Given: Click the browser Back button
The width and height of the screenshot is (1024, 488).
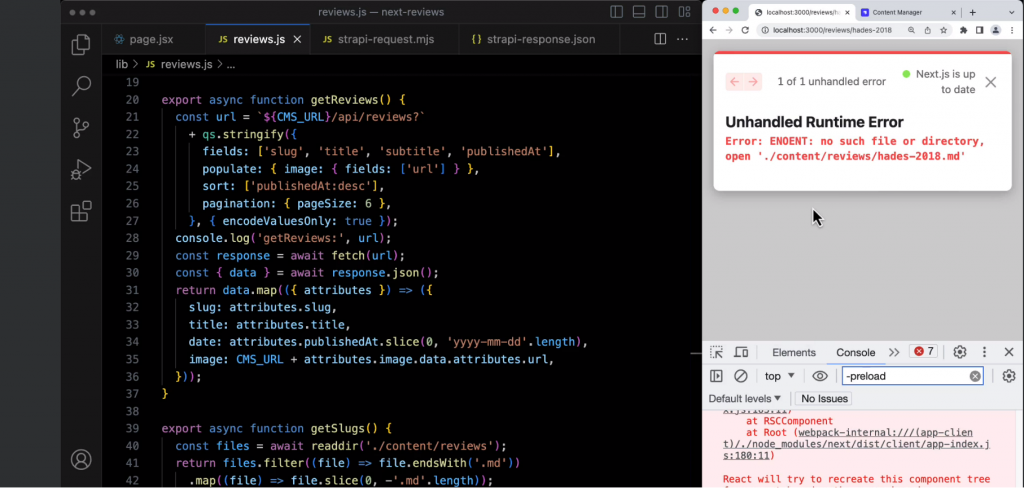Looking at the screenshot, I should point(713,30).
